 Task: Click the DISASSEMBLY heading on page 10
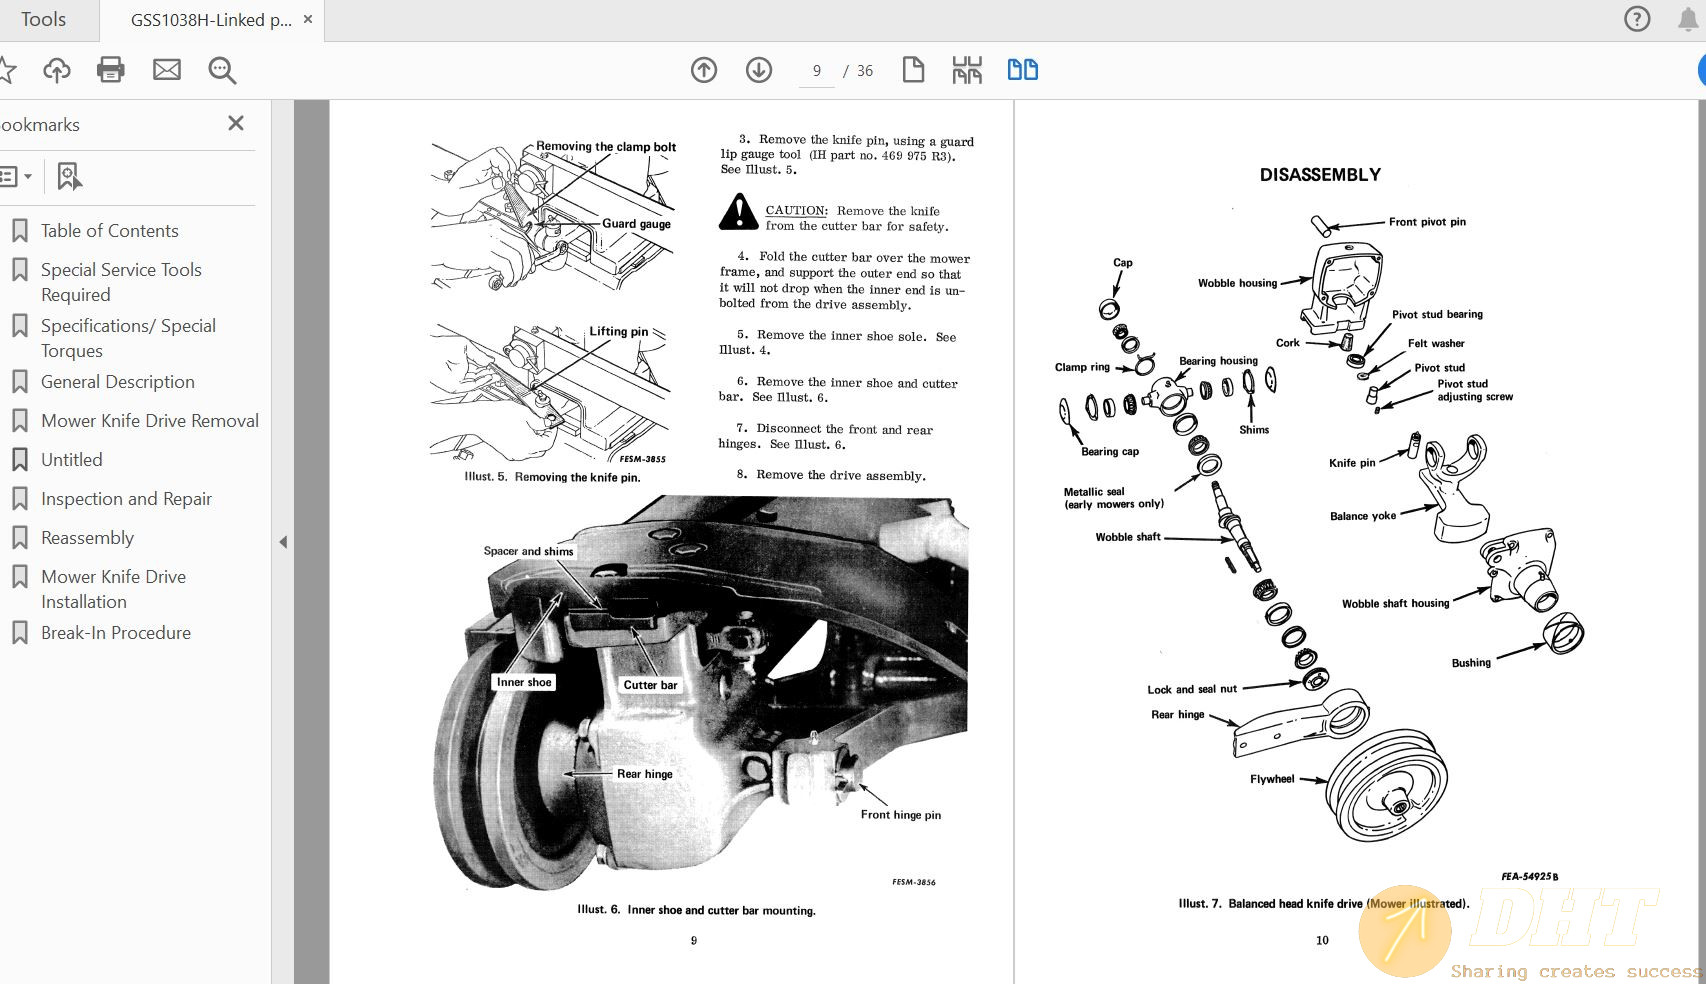pos(1320,175)
